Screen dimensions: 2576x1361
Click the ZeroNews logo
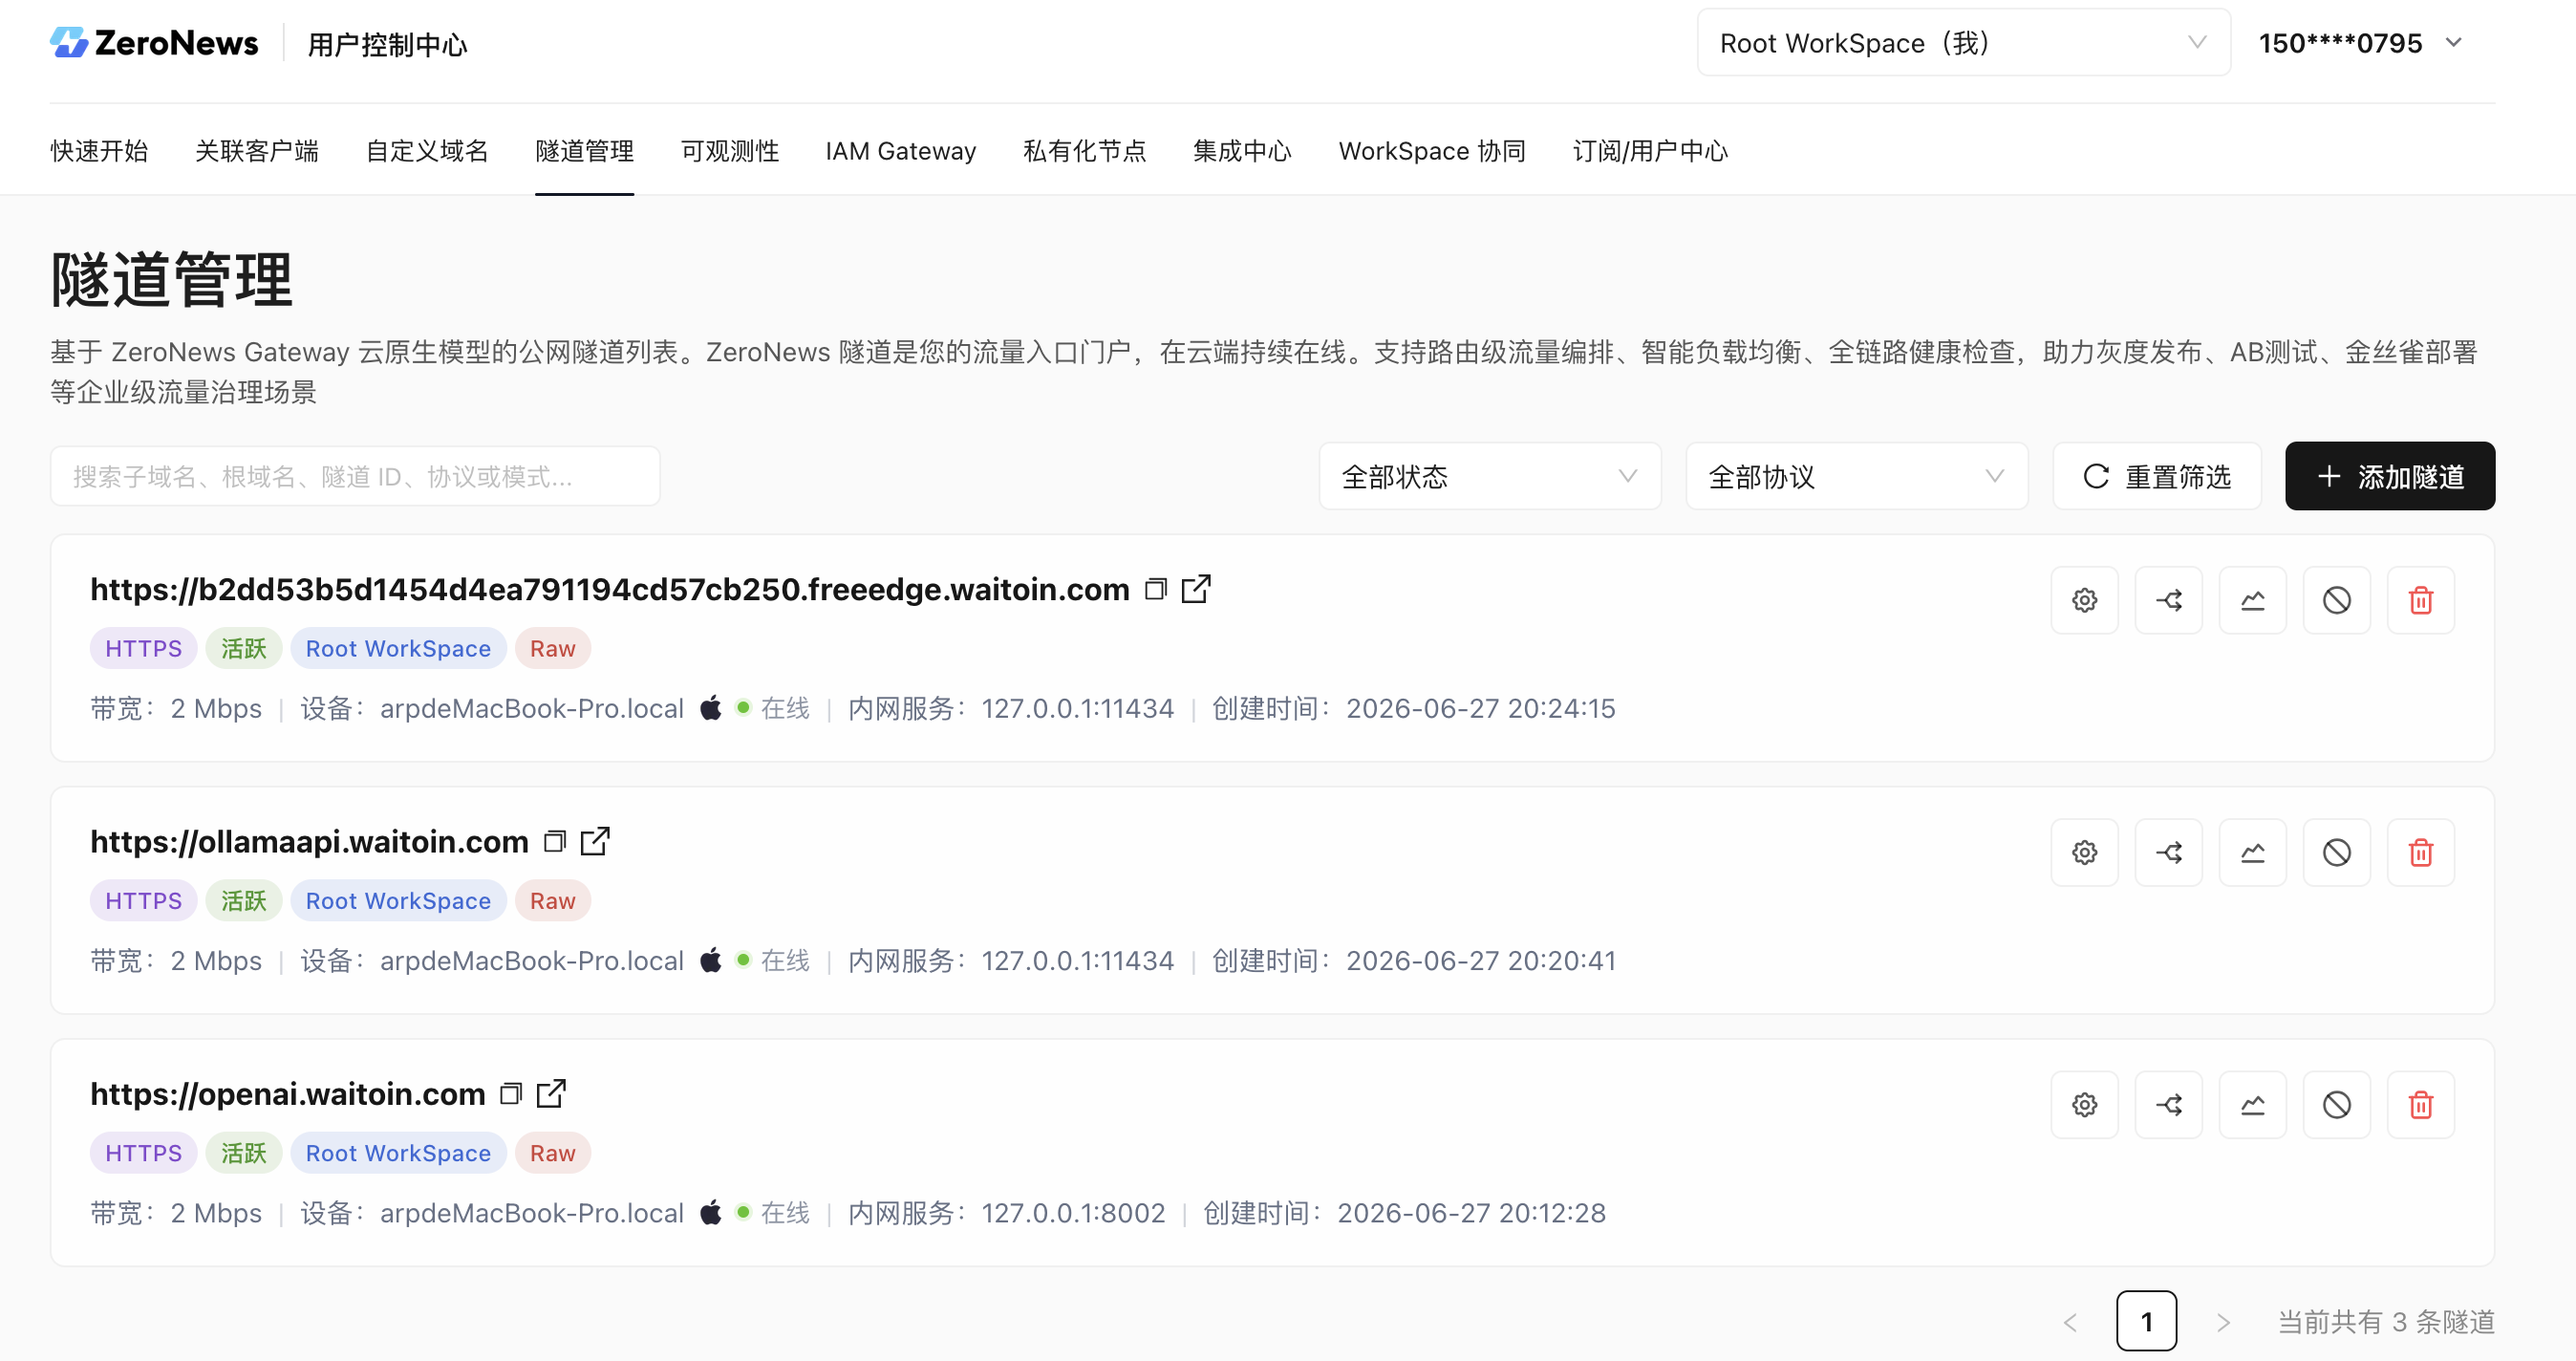point(154,43)
